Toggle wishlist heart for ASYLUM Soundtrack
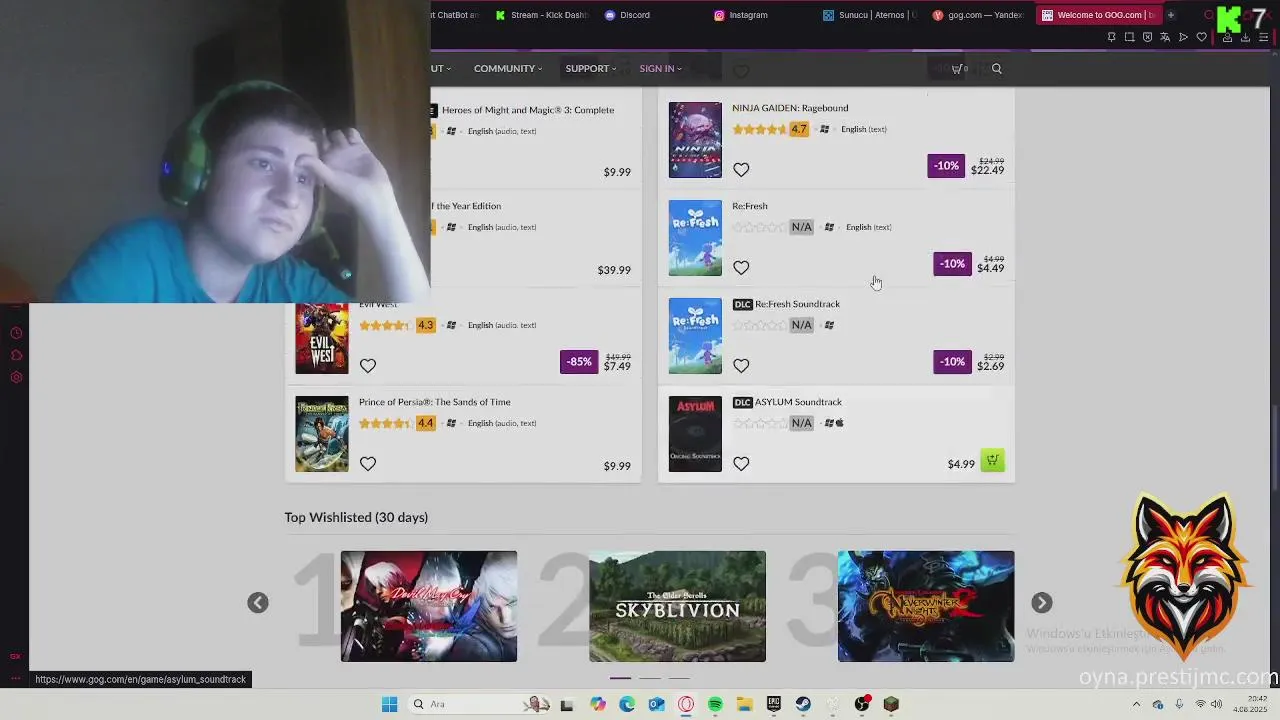Screen dimensions: 1280x720 [741, 464]
